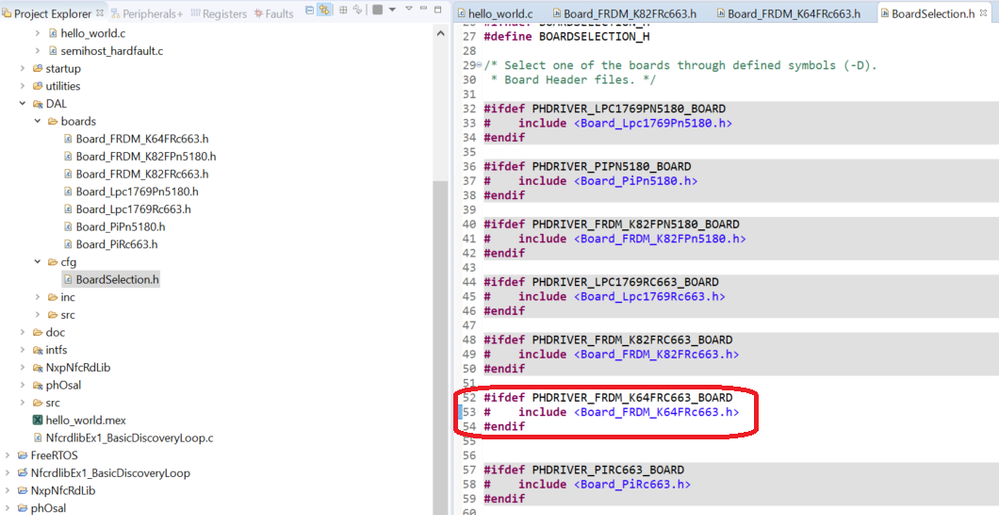Toggle the fold marker at line 29
Image resolution: width=999 pixels, height=515 pixels.
pos(479,65)
